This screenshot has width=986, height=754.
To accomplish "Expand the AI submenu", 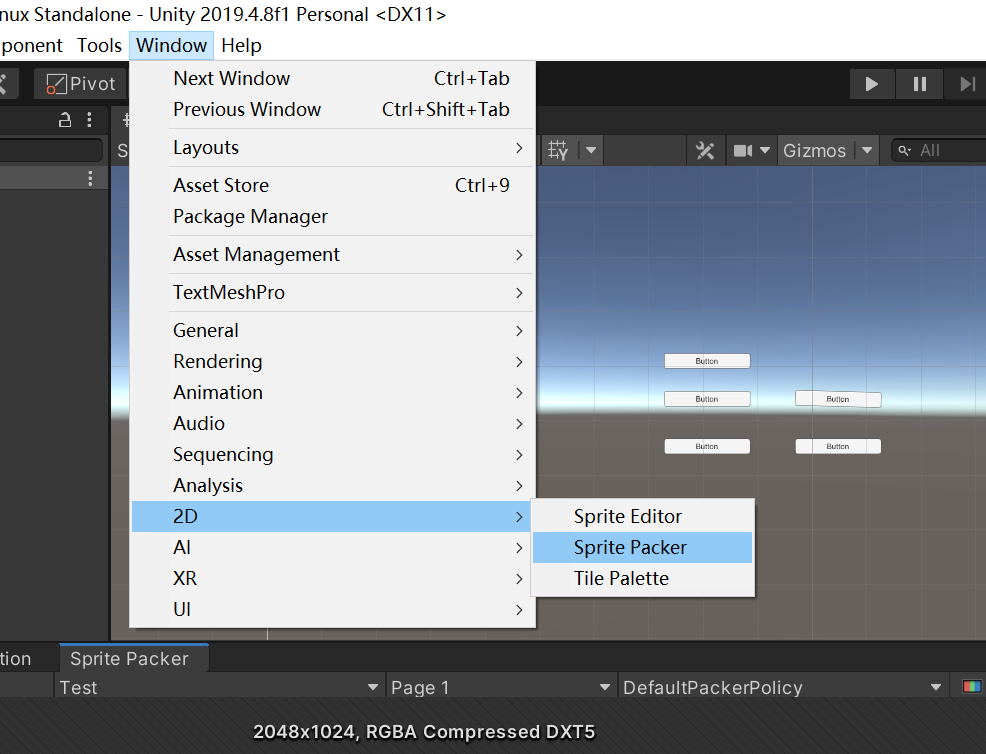I will (333, 548).
